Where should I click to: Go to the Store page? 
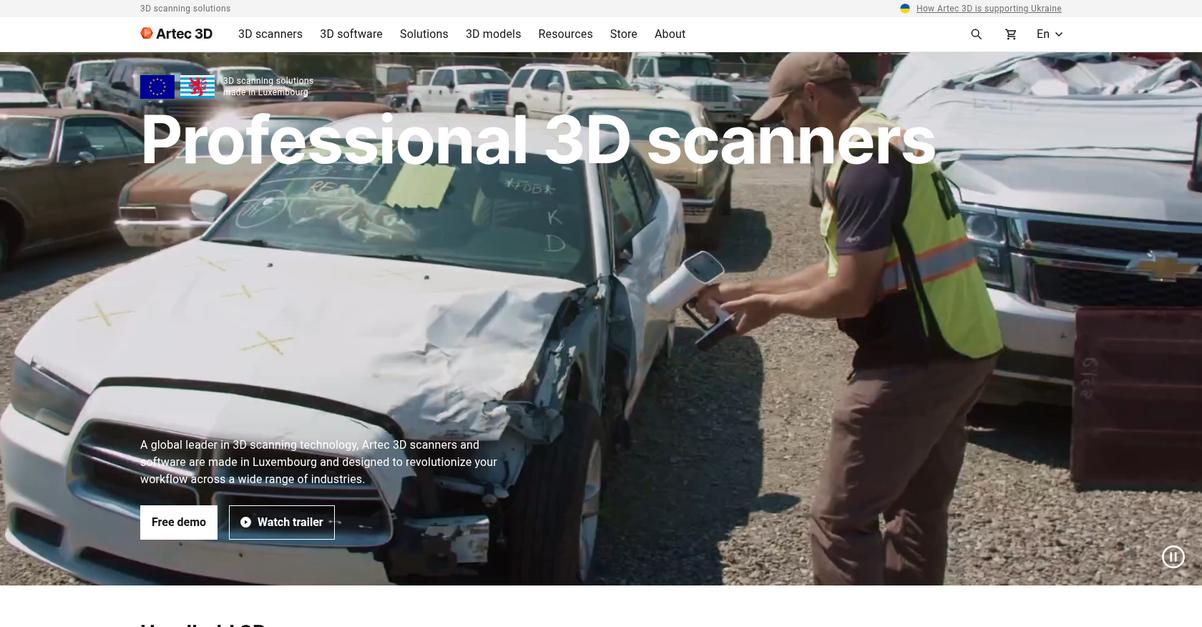pos(623,34)
